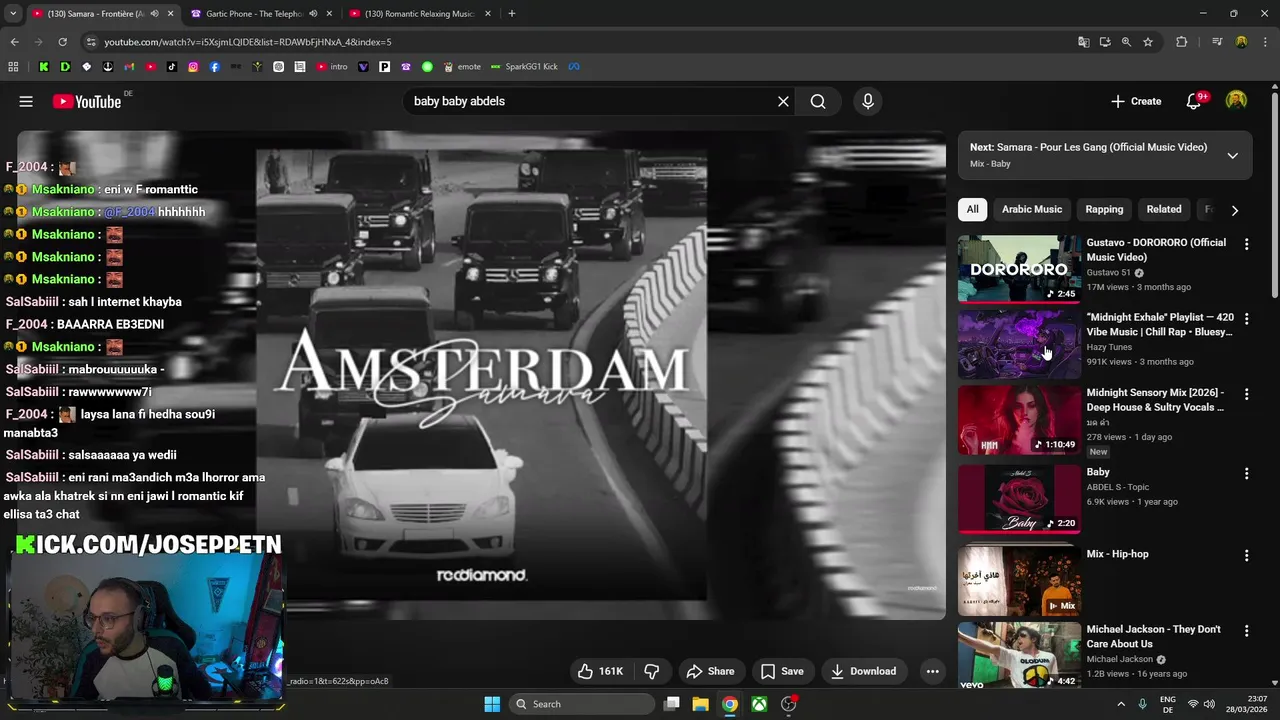Open the Instagram bookmark

pos(193,67)
